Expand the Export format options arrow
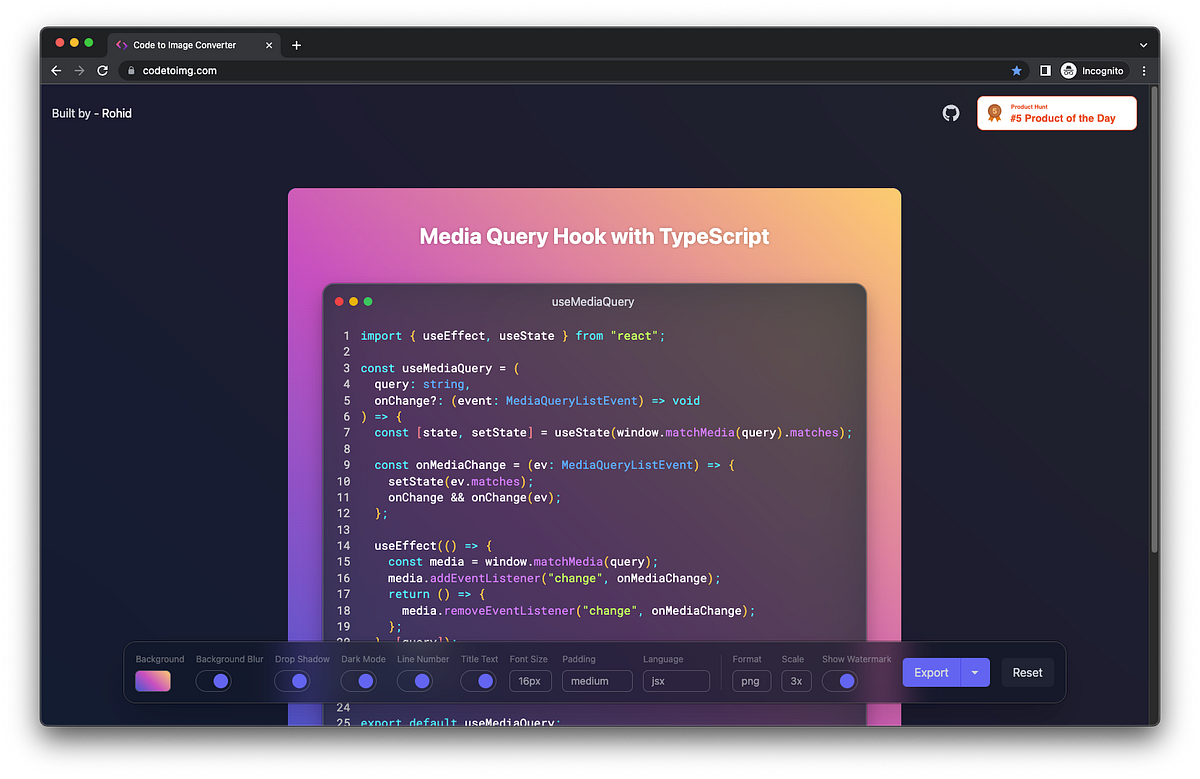 (x=975, y=672)
